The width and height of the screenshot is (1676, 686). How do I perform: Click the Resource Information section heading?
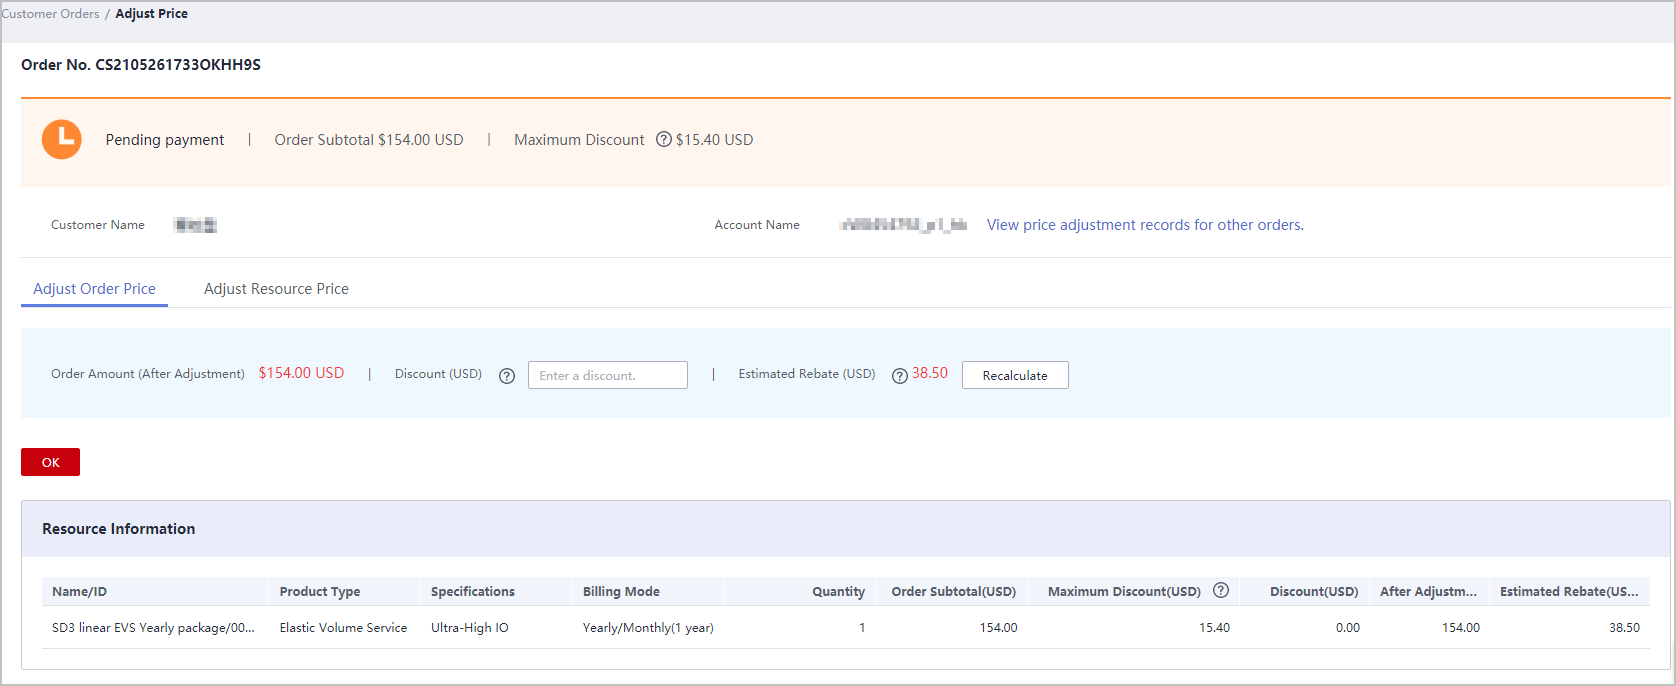[x=118, y=529]
